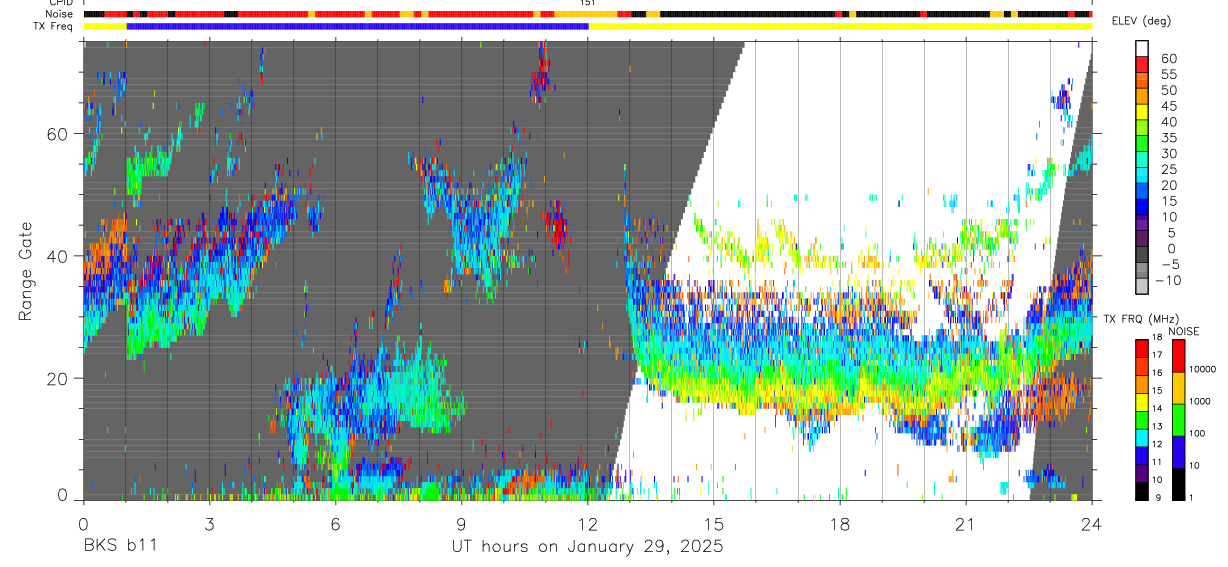
Task: Click the "40" tick on the Range Gate axis
Action: click(x=59, y=256)
